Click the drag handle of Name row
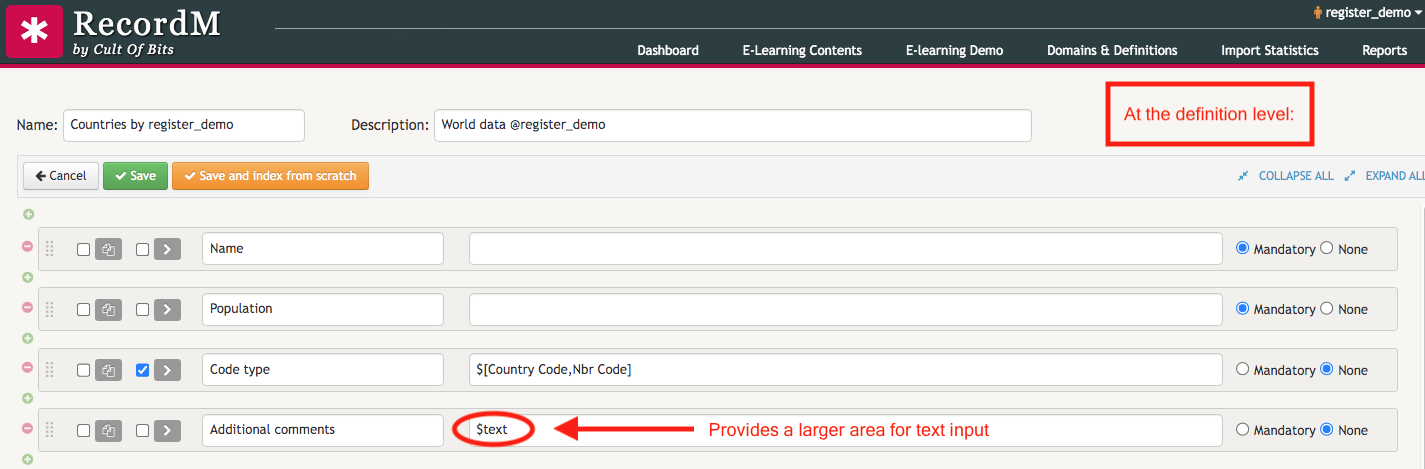1425x469 pixels. [50, 249]
